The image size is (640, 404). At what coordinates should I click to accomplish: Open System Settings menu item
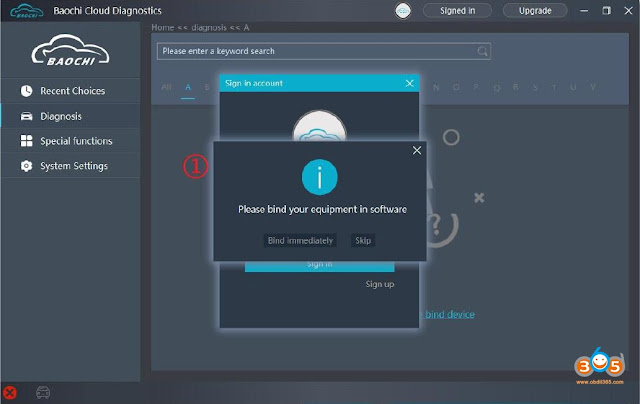pos(70,166)
